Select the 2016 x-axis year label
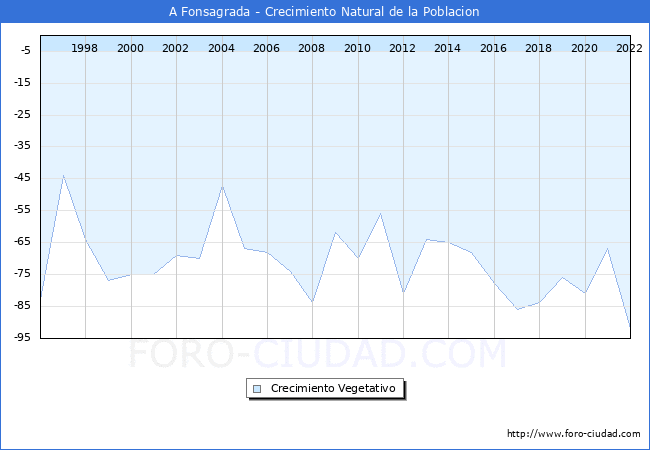The image size is (650, 450). (493, 48)
